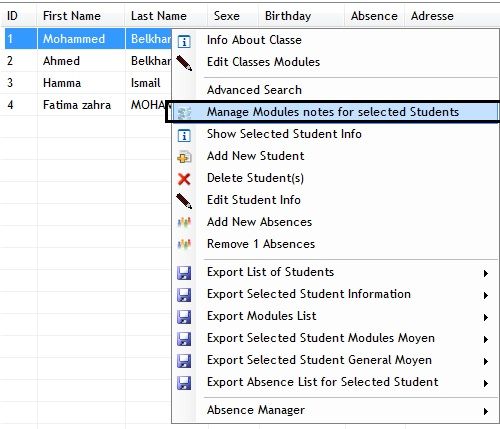Select the Fatima zahra student row
Screen dimensions: 500x429
point(86,105)
